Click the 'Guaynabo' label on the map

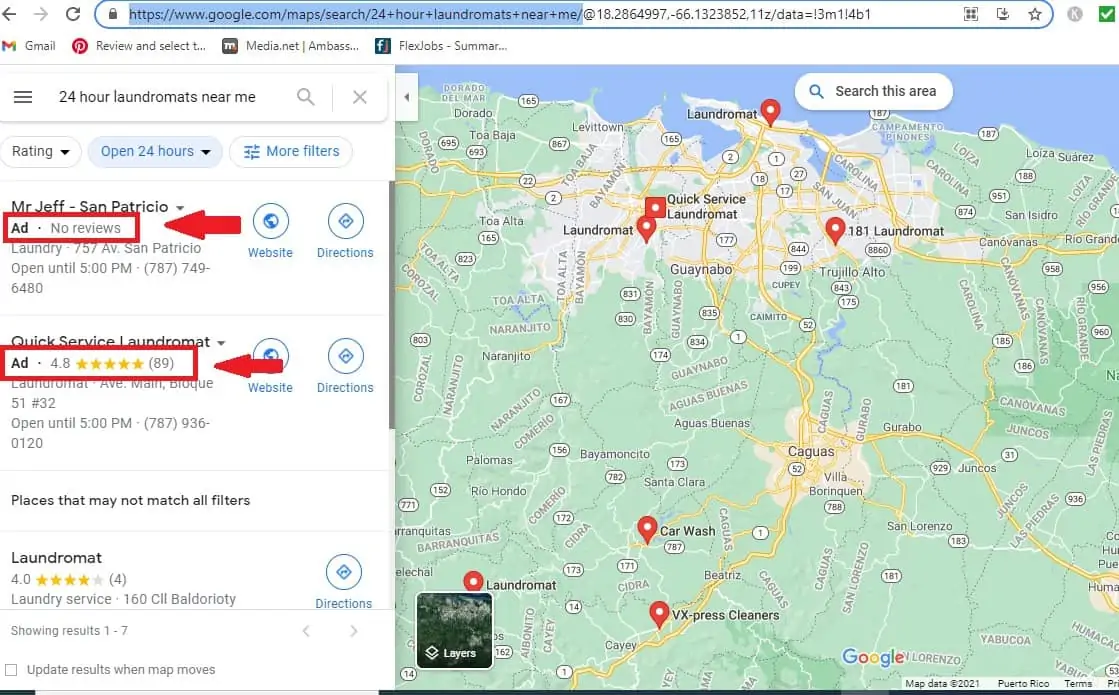[x=701, y=269]
